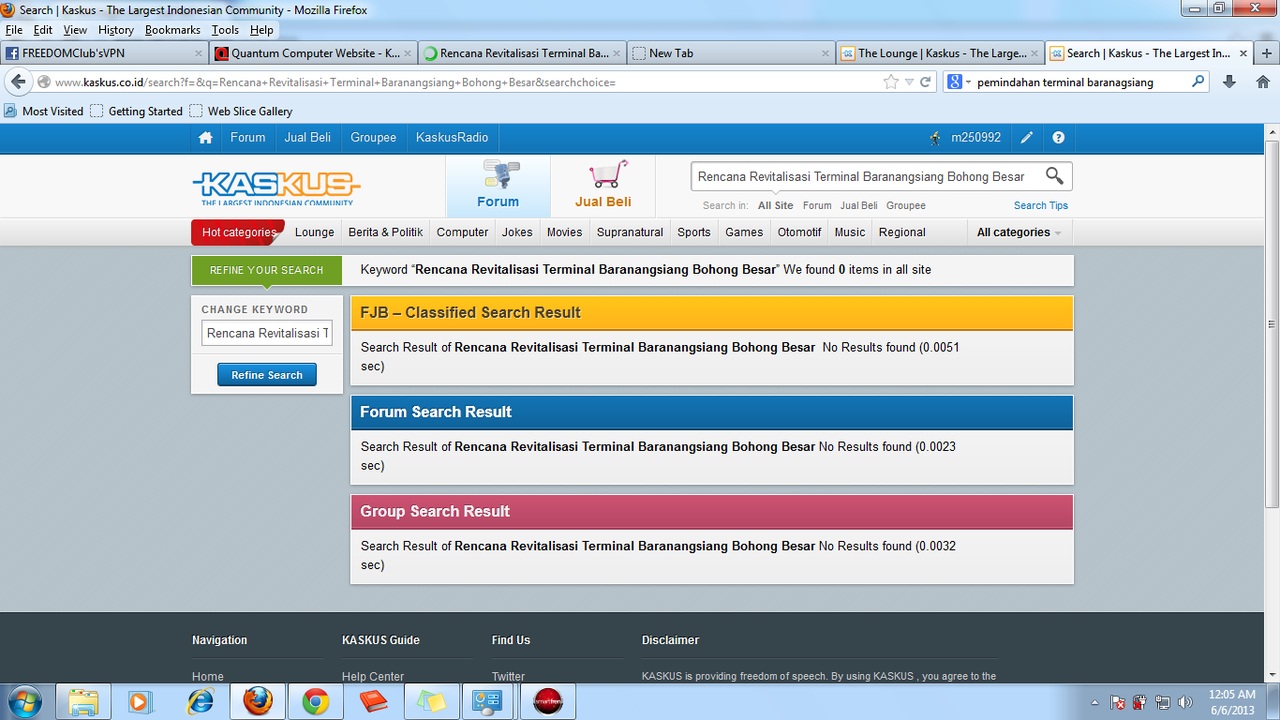
Task: Click username m250992
Action: click(976, 138)
